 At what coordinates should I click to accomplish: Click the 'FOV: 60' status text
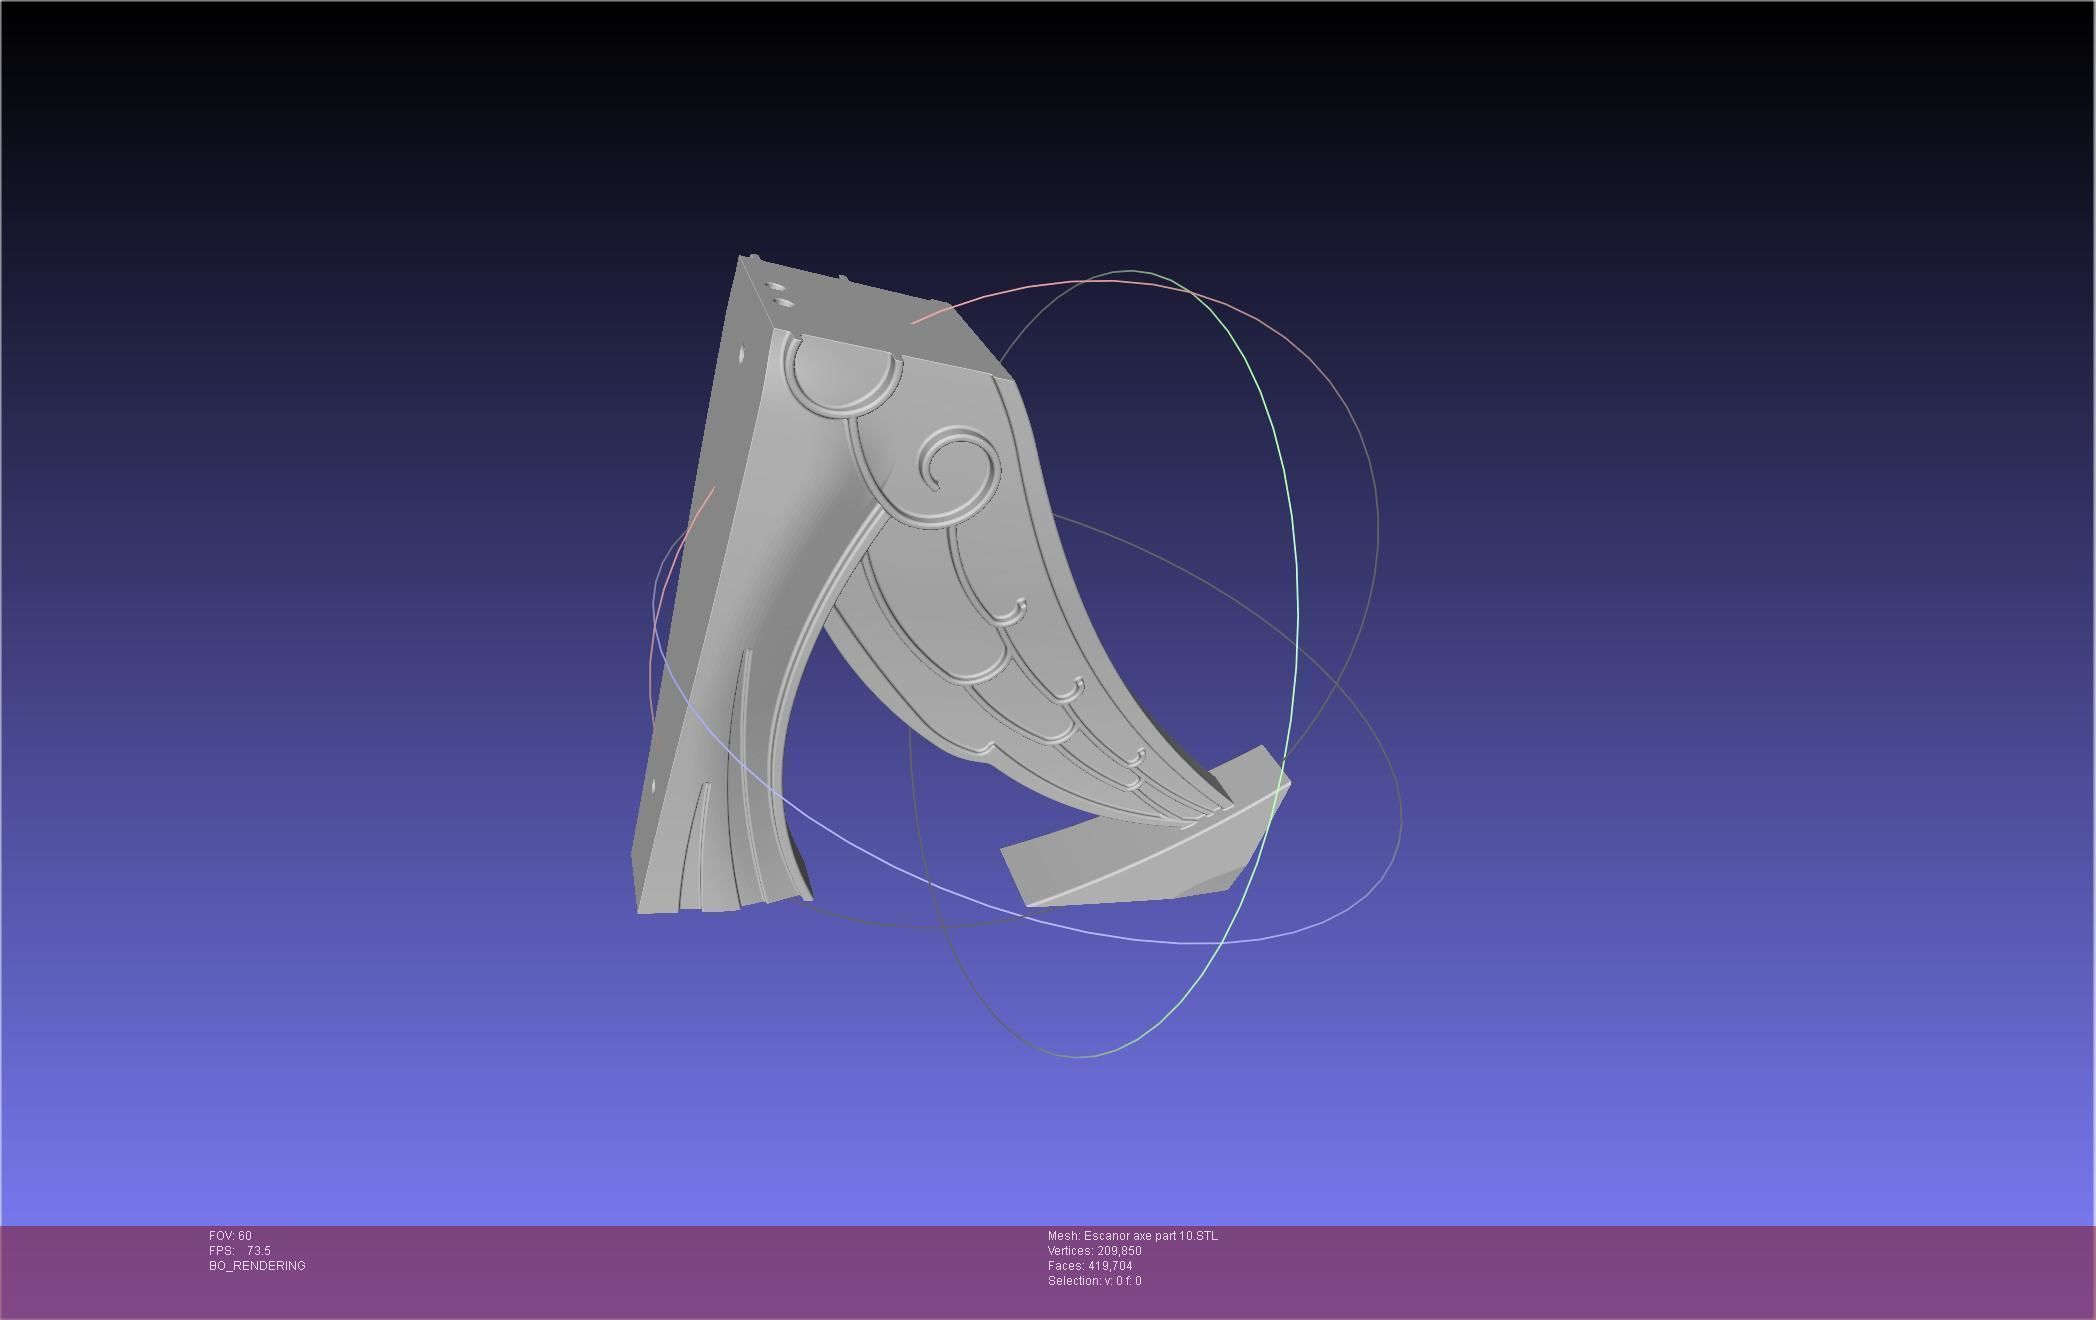(x=230, y=1236)
